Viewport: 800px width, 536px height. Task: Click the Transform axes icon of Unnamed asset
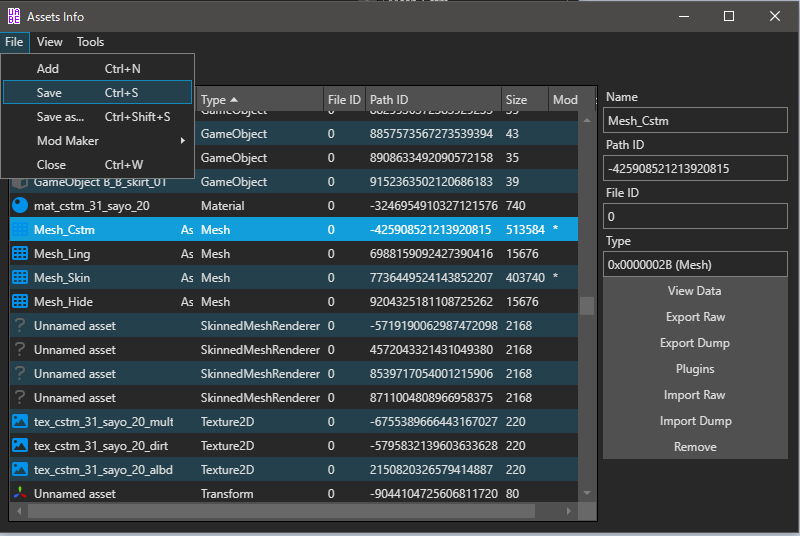20,493
